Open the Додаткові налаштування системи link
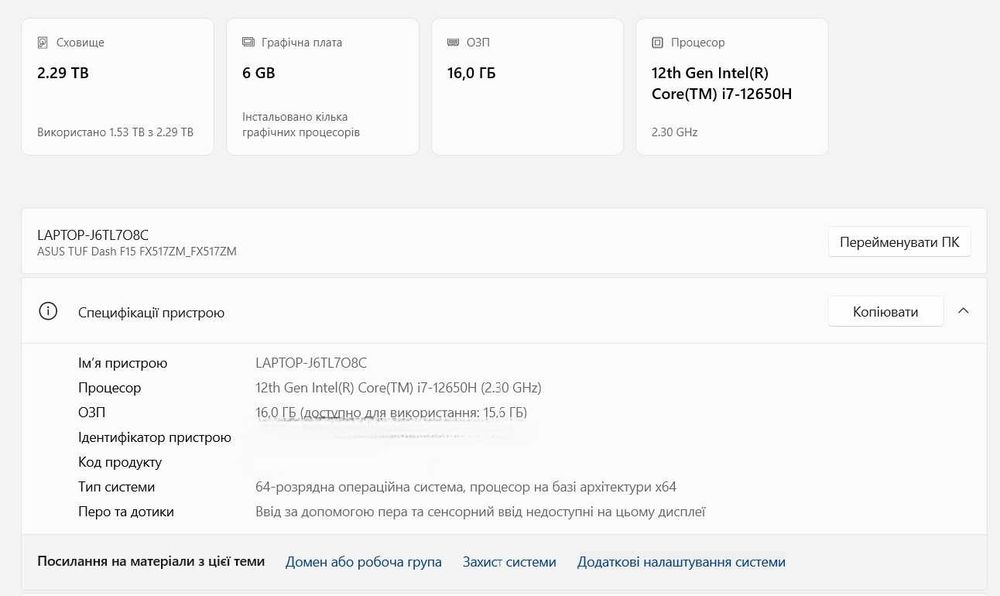This screenshot has width=1000, height=596. click(681, 562)
